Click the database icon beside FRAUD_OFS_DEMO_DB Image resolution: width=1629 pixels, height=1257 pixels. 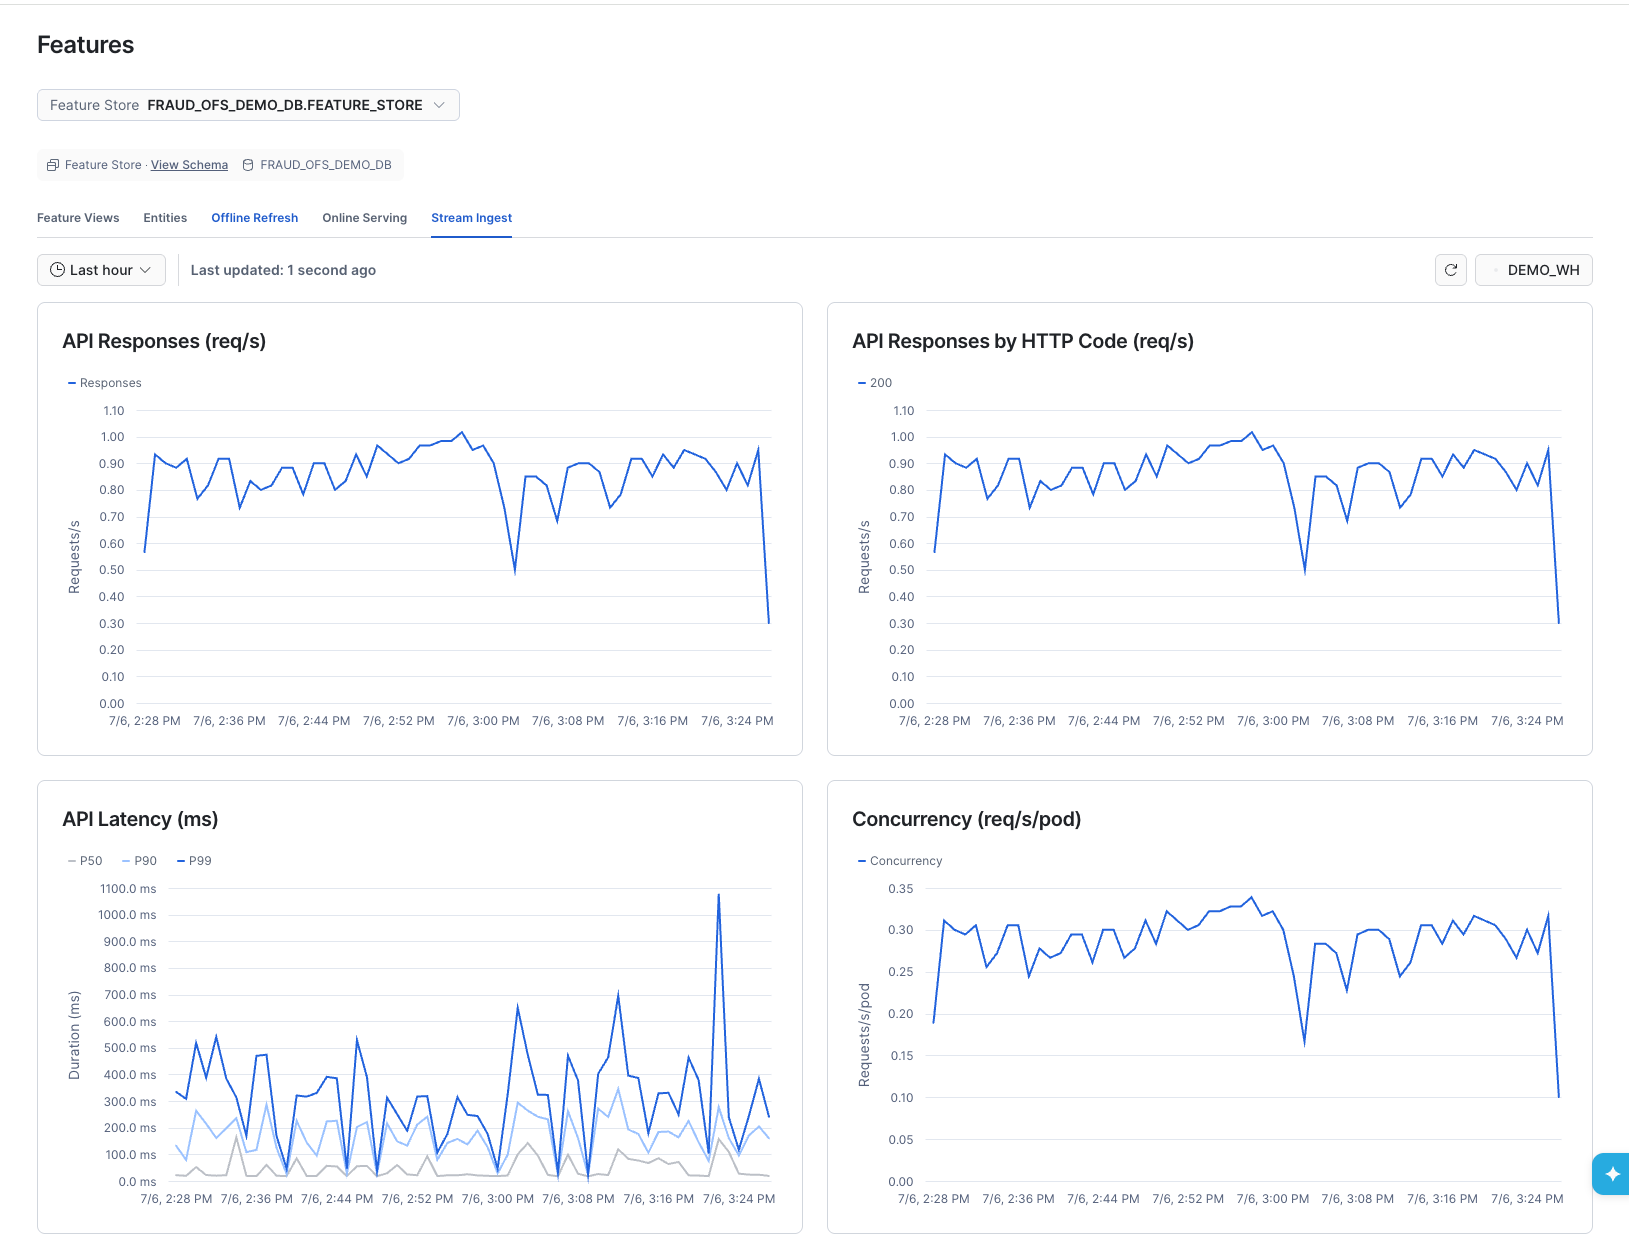click(248, 165)
